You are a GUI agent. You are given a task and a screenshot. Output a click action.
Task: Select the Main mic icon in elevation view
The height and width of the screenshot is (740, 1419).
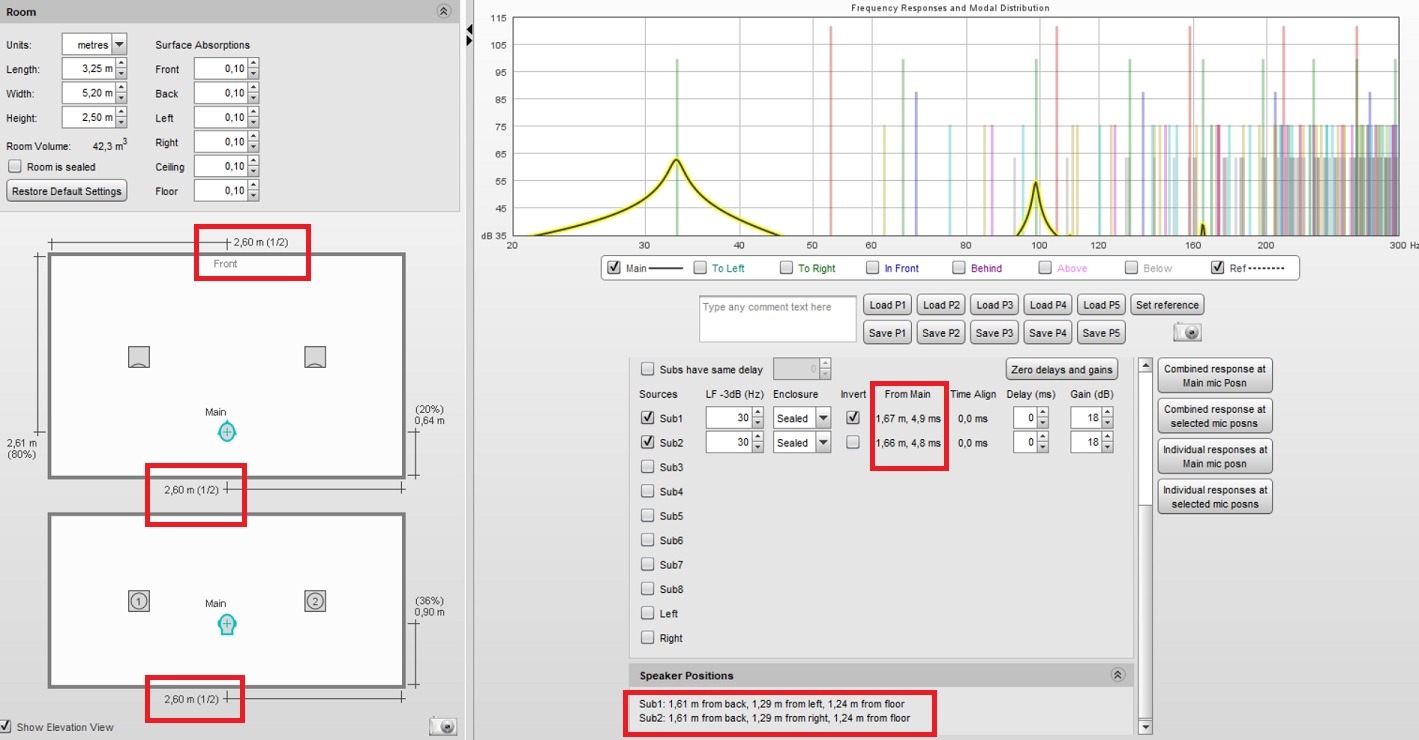[227, 625]
